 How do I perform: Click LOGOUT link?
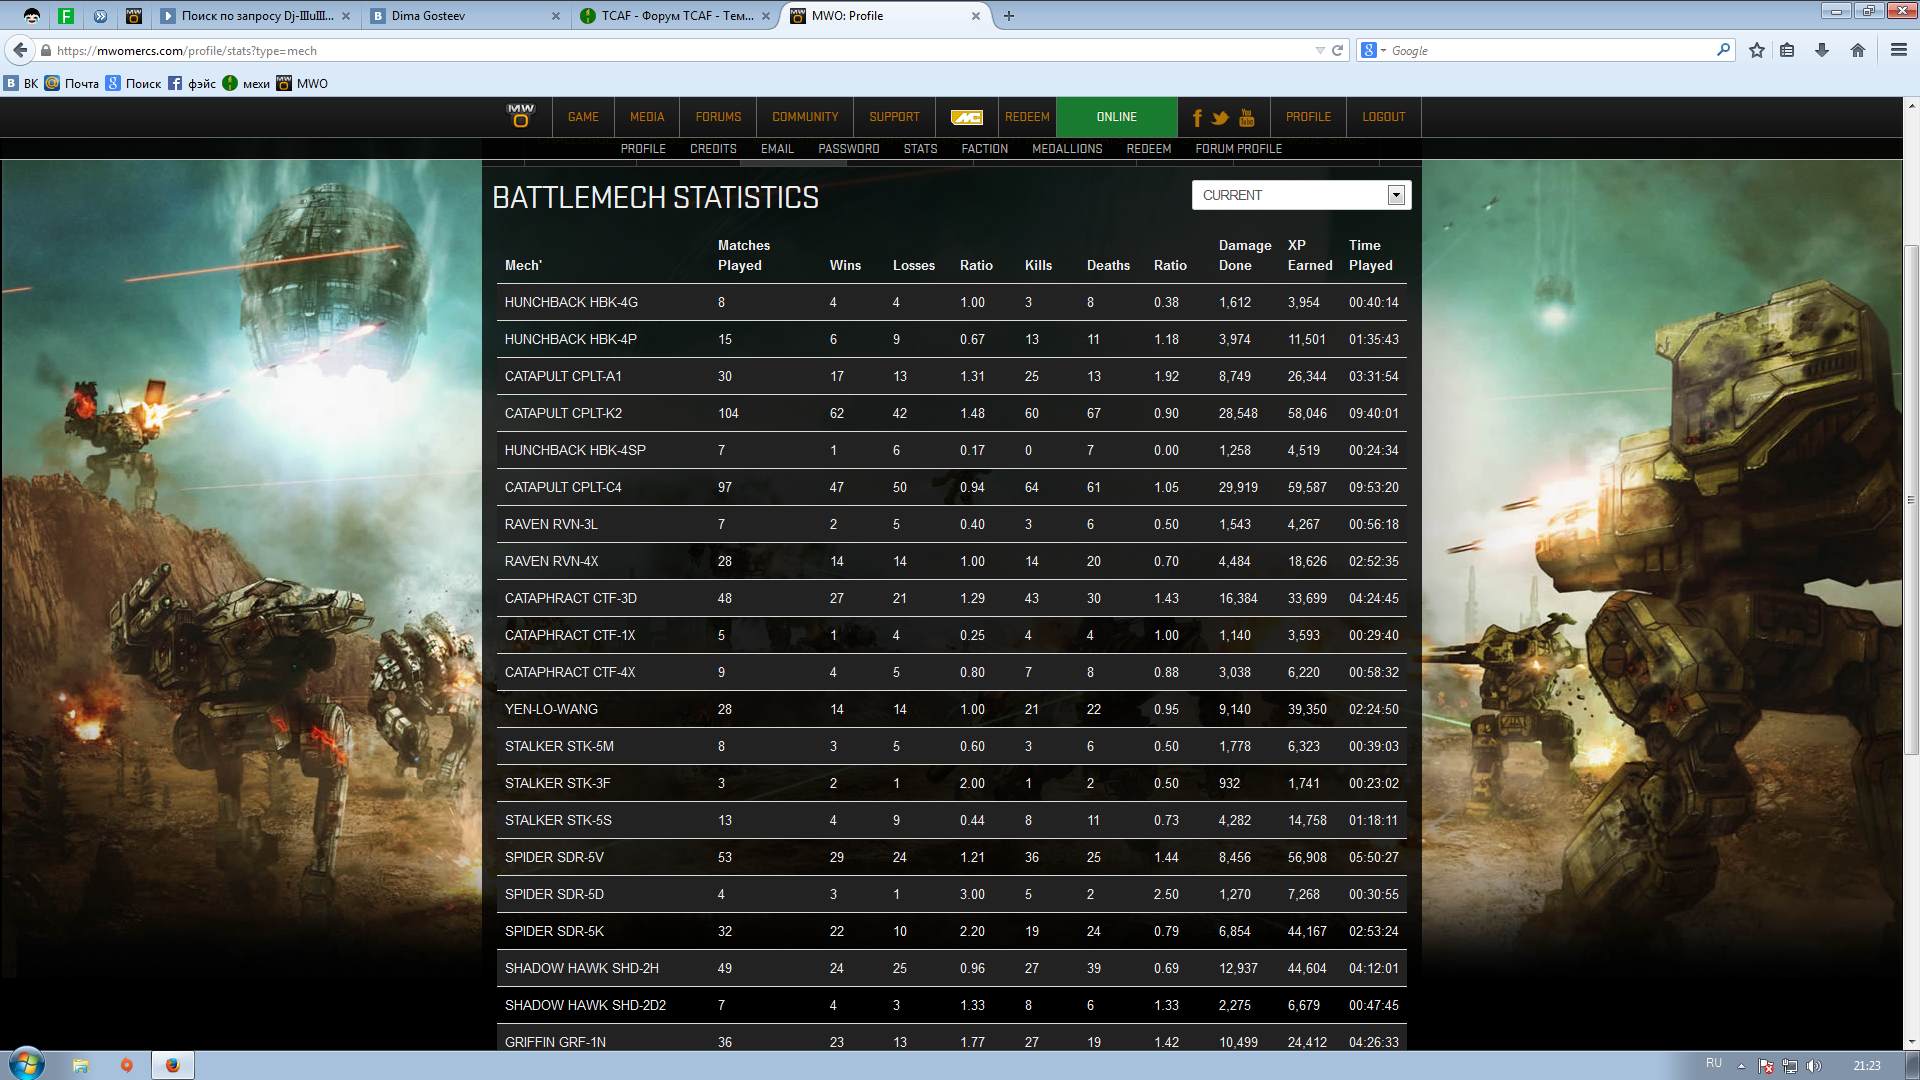coord(1383,117)
